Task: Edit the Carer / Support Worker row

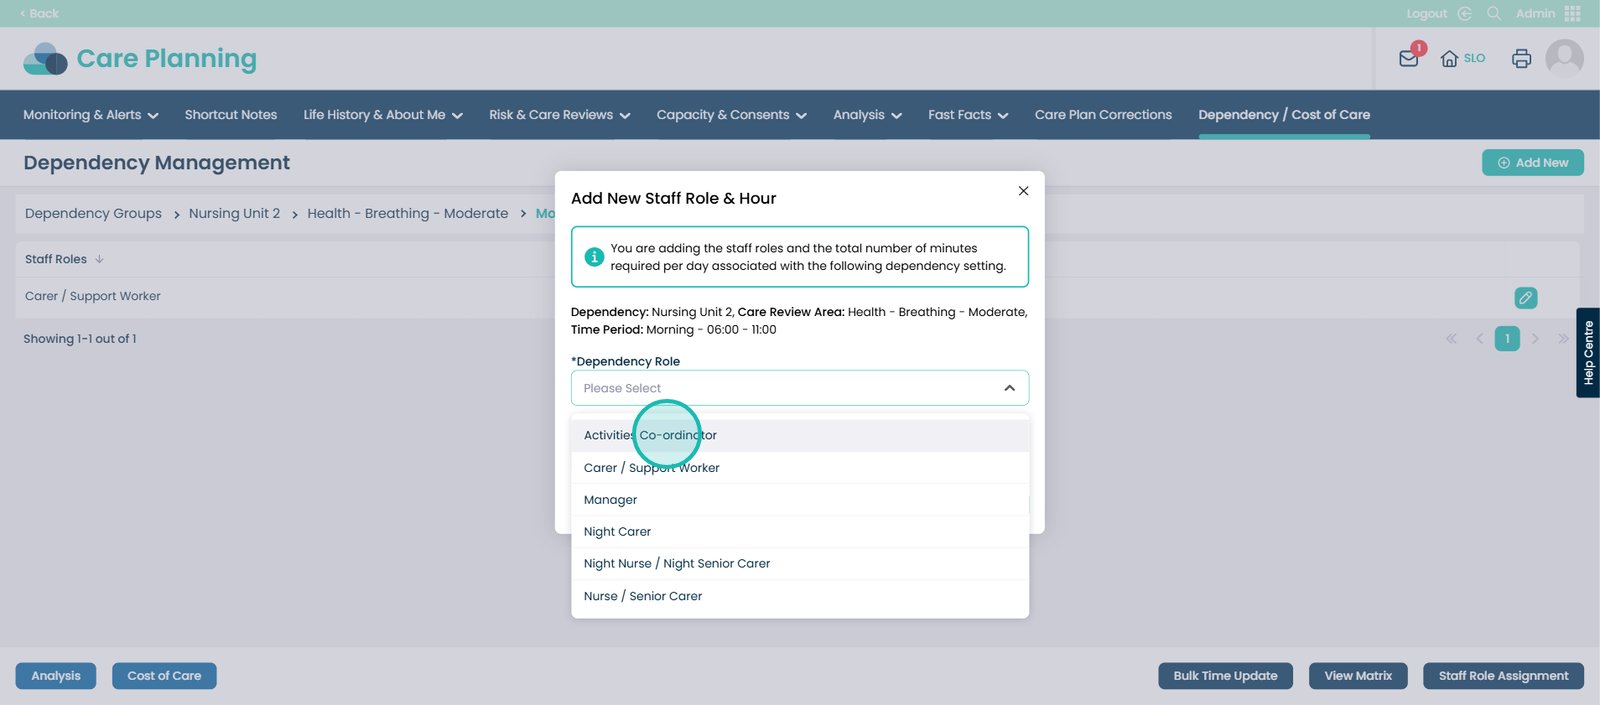Action: point(1525,298)
